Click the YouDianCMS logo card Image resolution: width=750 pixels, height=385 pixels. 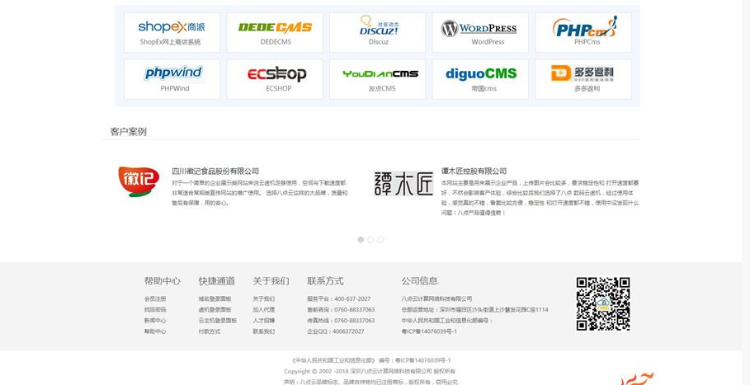point(377,79)
